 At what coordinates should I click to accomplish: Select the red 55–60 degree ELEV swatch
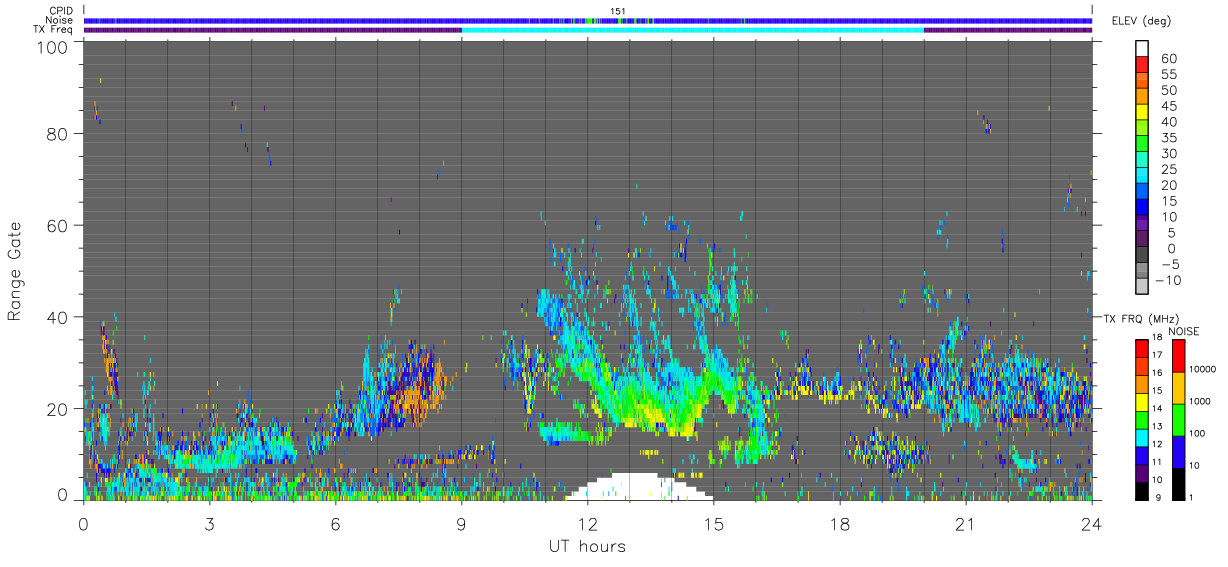[1142, 66]
